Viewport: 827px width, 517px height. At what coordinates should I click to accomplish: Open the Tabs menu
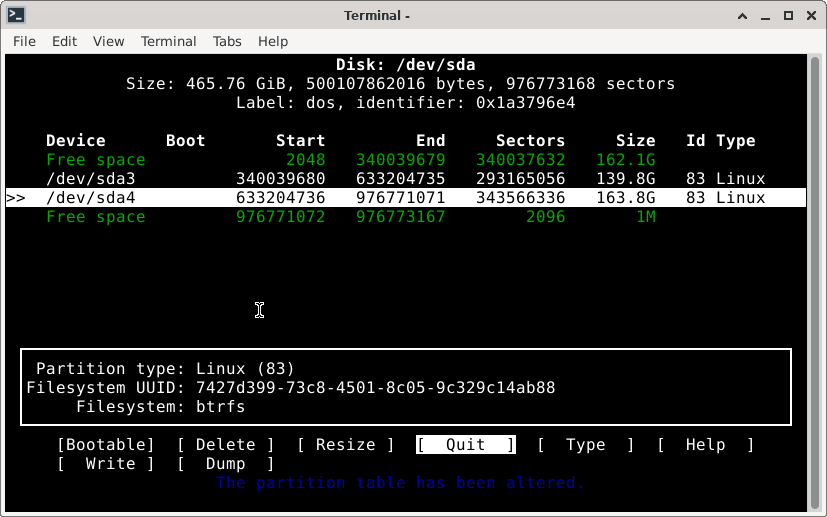click(227, 41)
